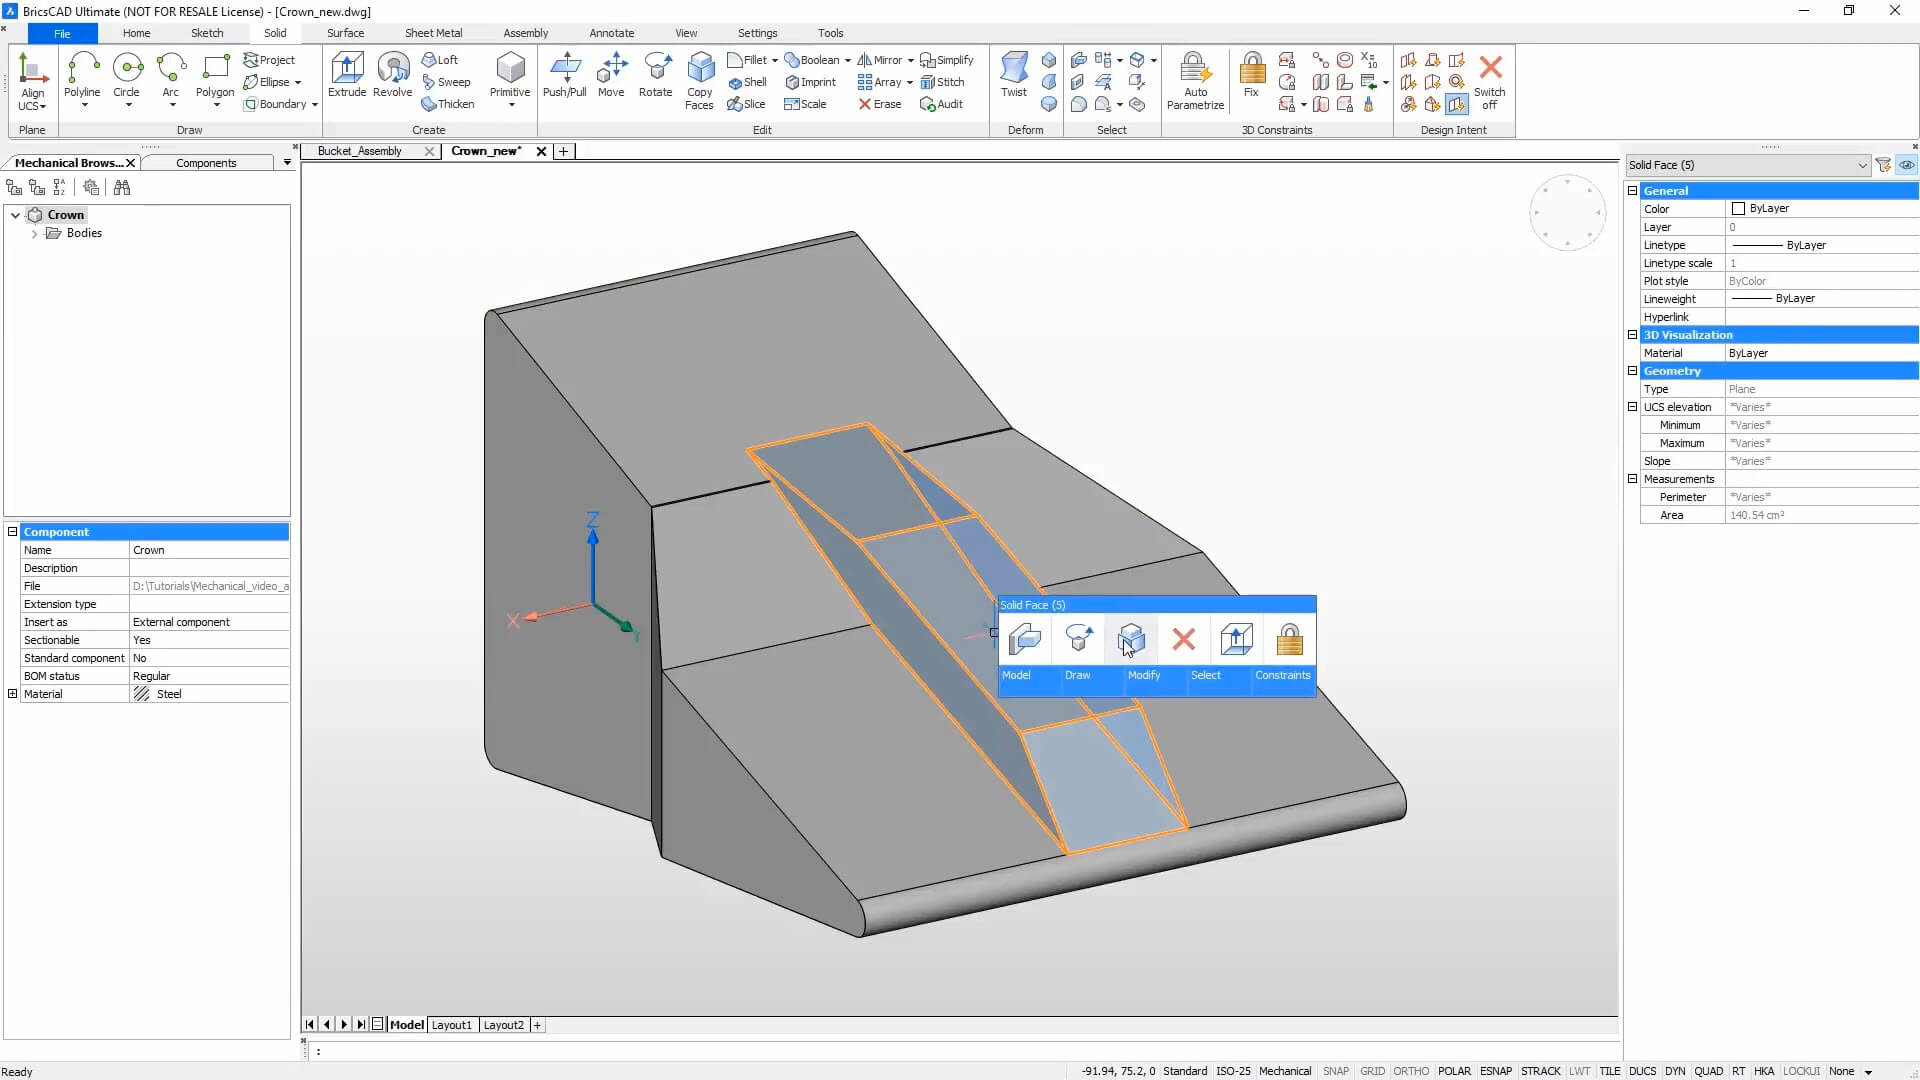The width and height of the screenshot is (1920, 1080).
Task: Click the Layout1 tab
Action: point(451,1025)
